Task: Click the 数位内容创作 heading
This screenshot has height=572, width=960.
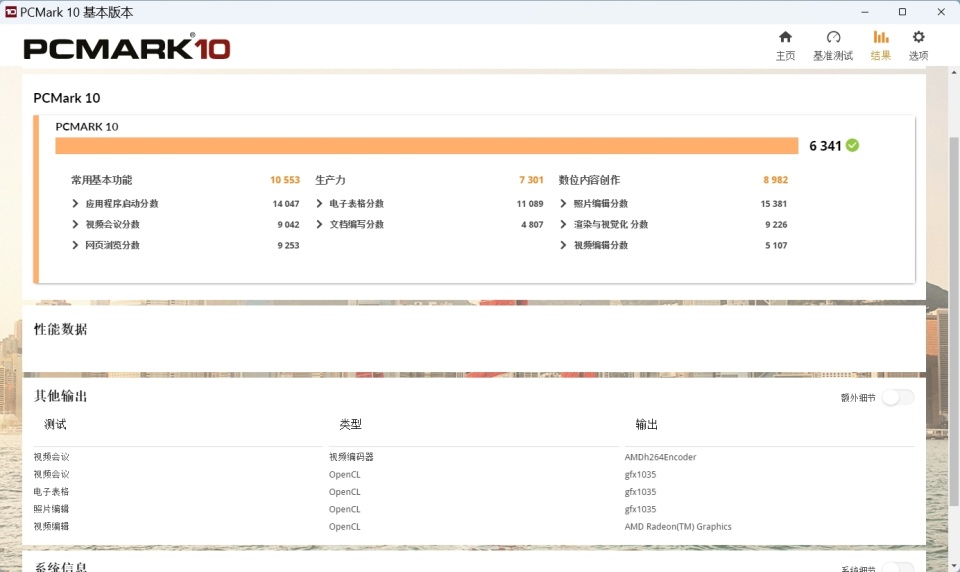Action: pyautogui.click(x=589, y=179)
